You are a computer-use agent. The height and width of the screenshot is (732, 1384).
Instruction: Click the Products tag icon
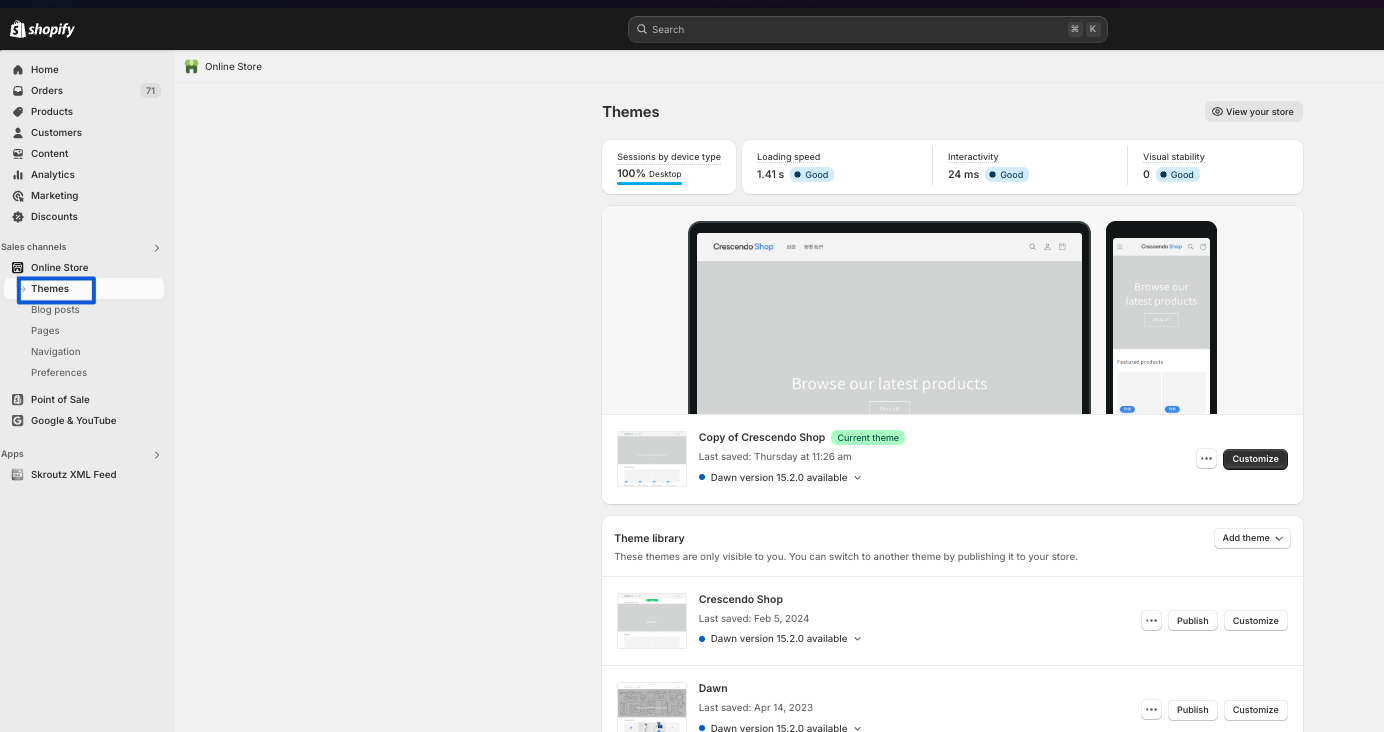click(18, 112)
